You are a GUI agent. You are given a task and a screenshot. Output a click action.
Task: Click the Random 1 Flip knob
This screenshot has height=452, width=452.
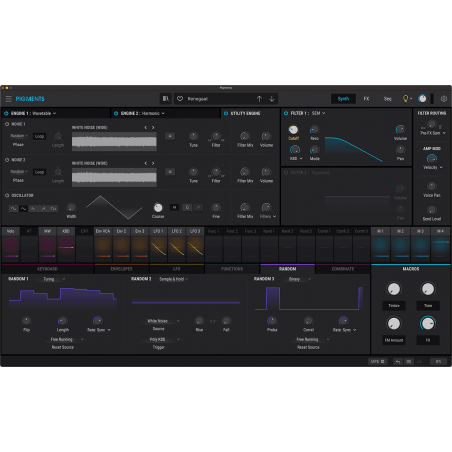click(x=26, y=321)
